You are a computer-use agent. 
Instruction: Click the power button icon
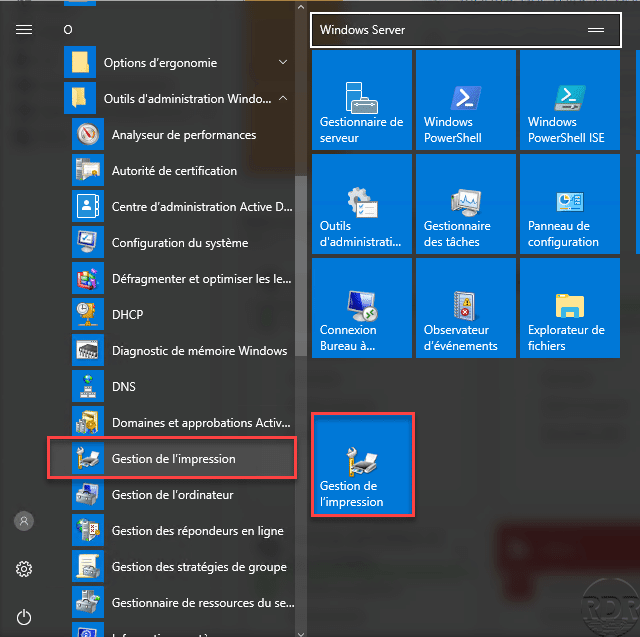pos(24,617)
